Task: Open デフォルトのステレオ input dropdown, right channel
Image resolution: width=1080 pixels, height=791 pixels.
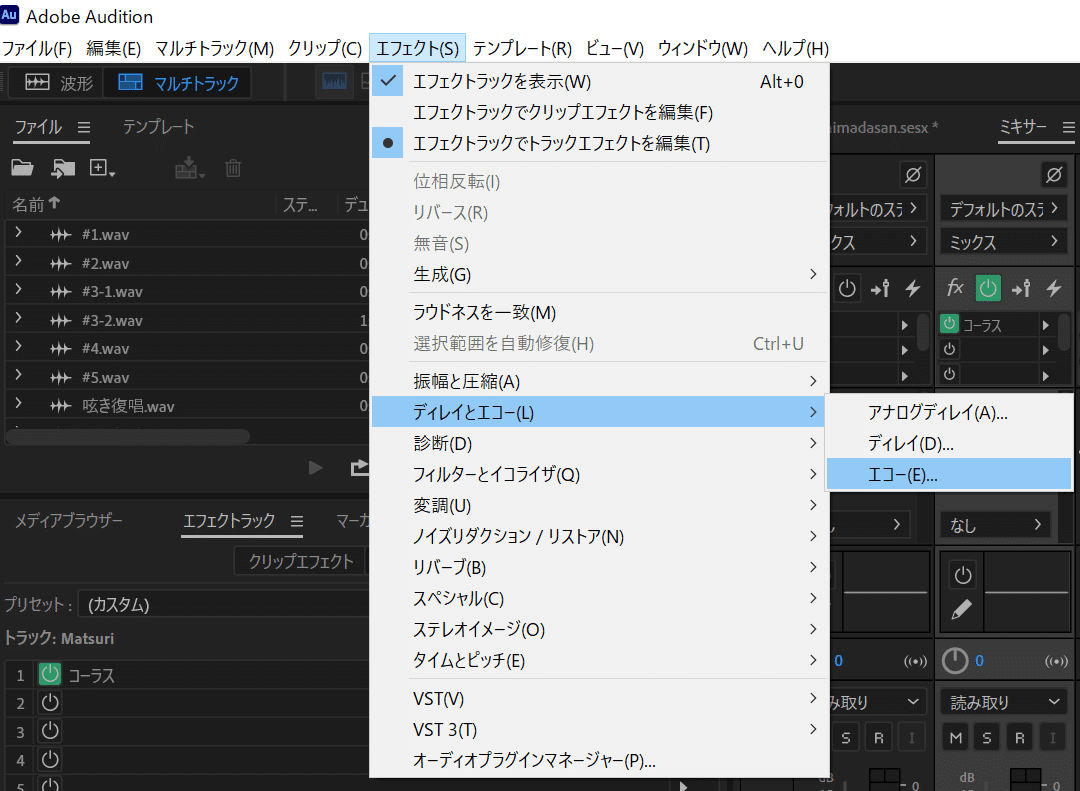Action: [1004, 209]
